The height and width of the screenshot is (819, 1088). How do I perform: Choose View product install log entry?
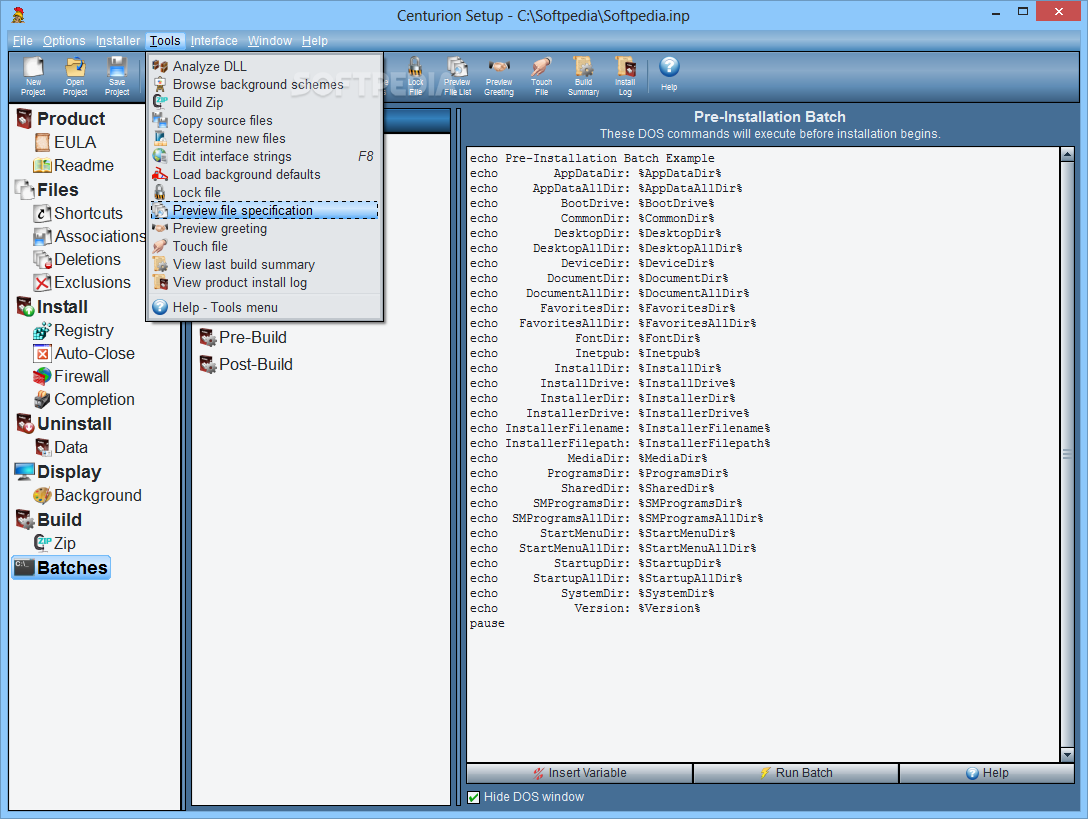tap(264, 282)
